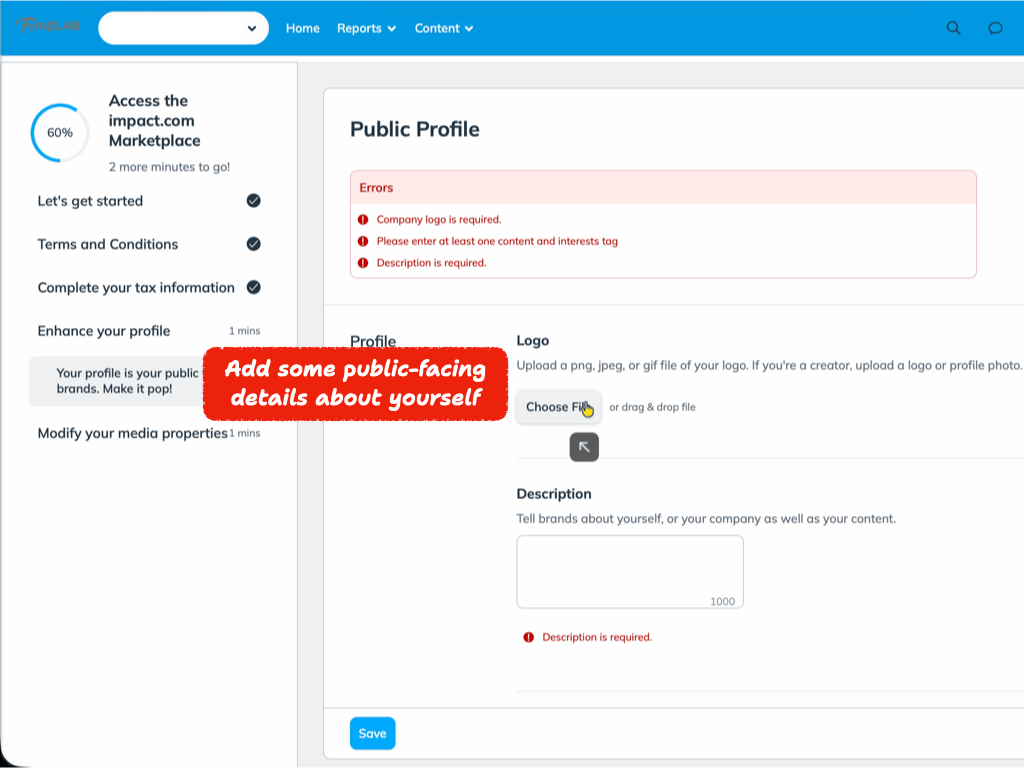Click the error icon beside content tags error
Viewport: 1024px width, 768px height.
[362, 241]
